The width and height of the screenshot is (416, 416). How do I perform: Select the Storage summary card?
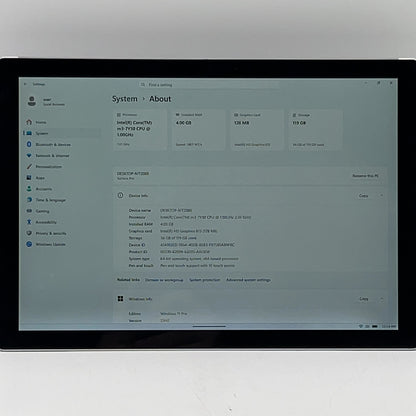click(x=315, y=130)
